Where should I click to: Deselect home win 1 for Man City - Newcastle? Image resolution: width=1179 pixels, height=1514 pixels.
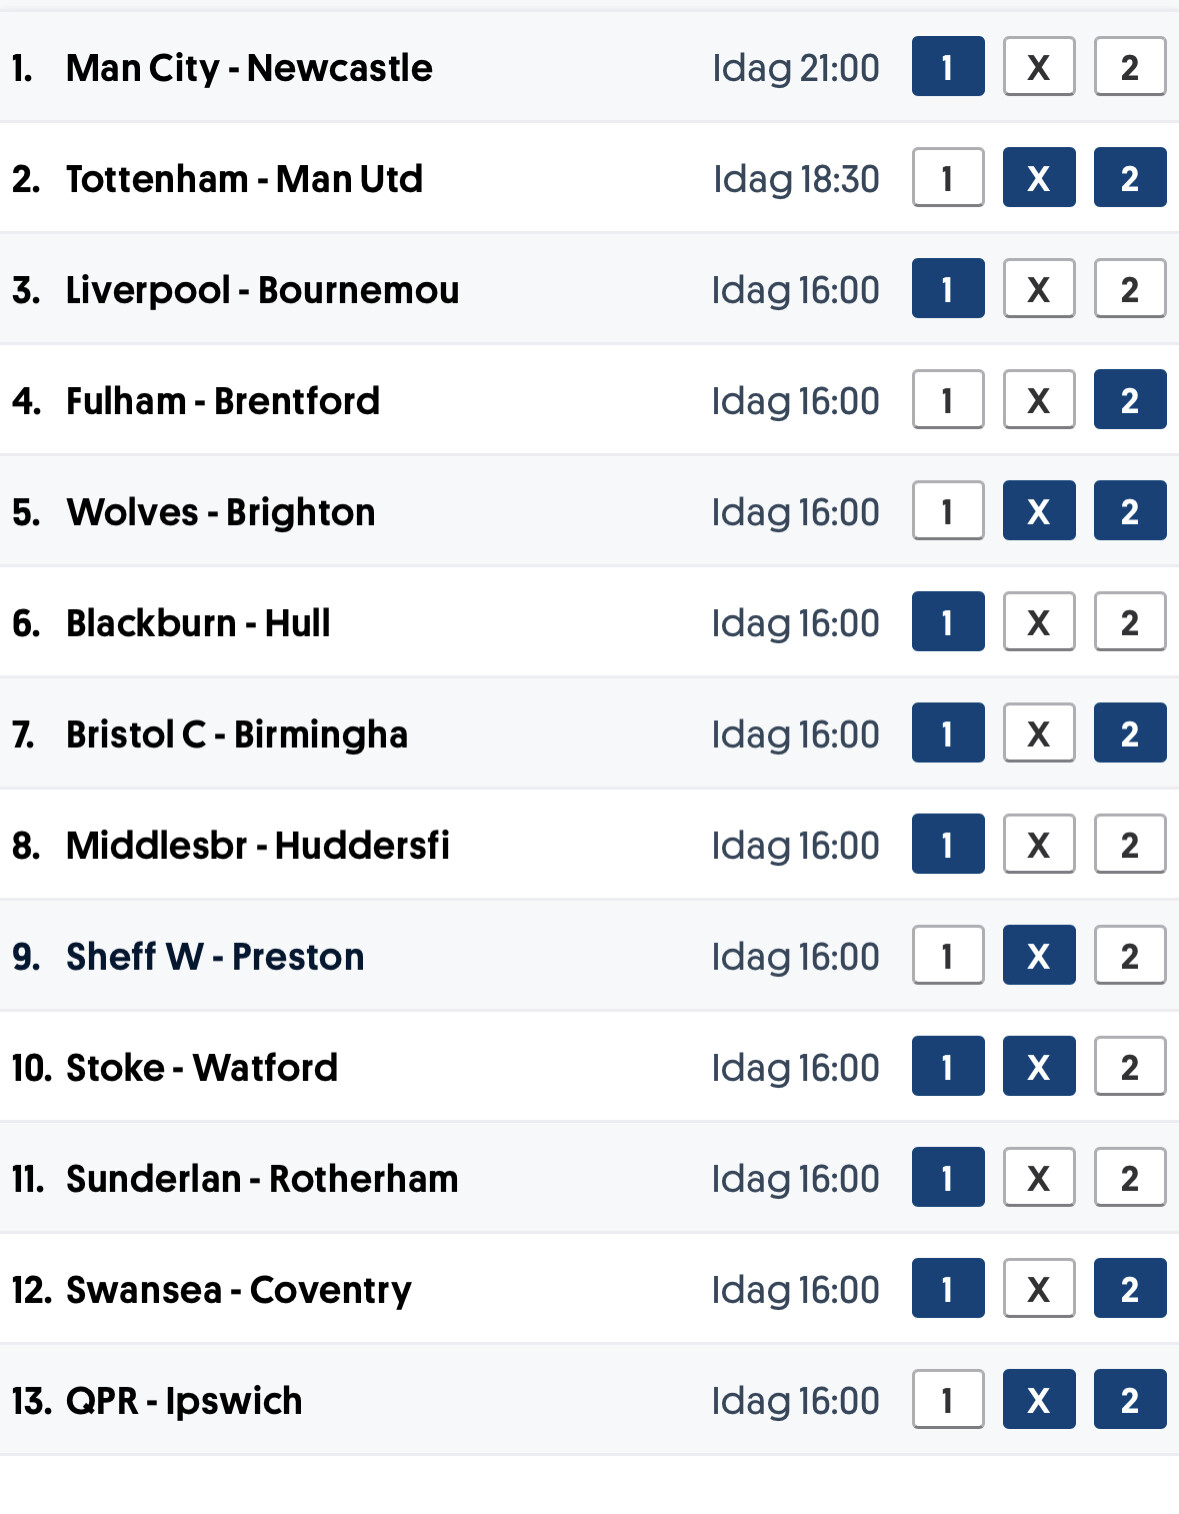click(948, 67)
